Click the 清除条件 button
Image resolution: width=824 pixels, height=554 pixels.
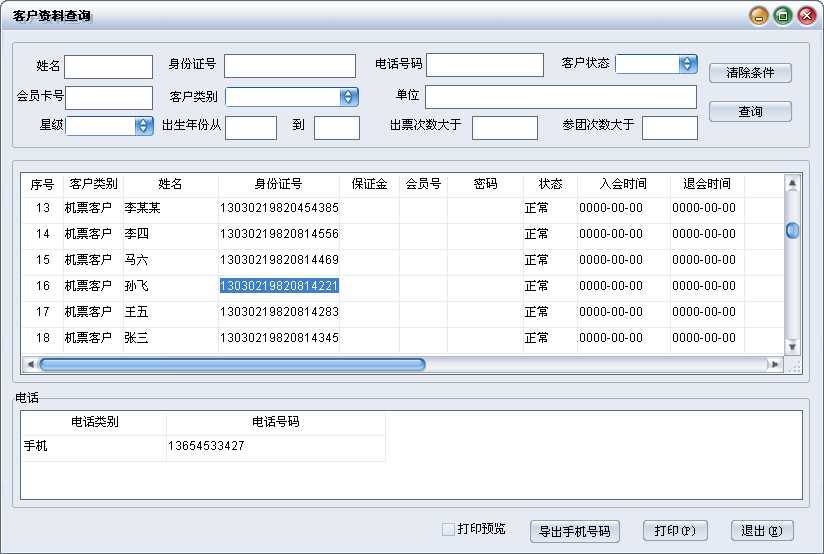(x=750, y=73)
